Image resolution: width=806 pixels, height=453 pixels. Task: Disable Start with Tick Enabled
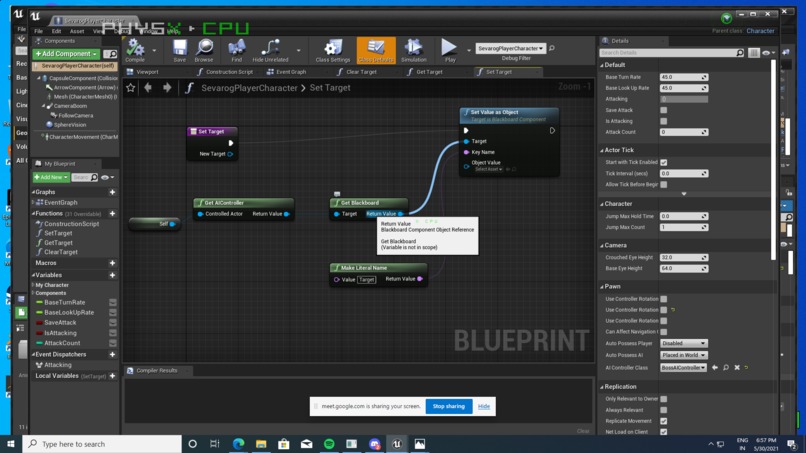(664, 162)
